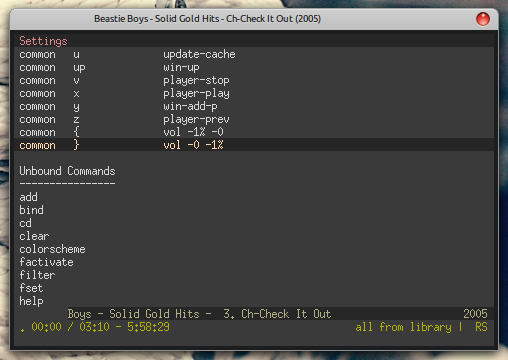Select the 'vol -1% -0' binding row
508x360 pixels.
pos(254,132)
